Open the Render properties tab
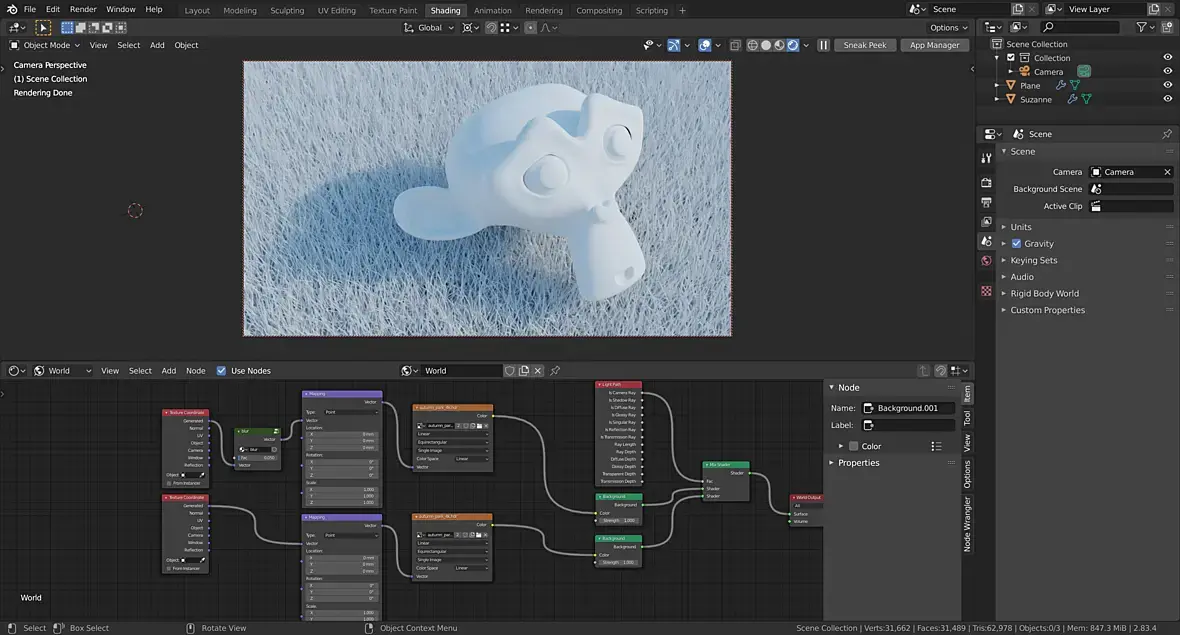 click(986, 182)
